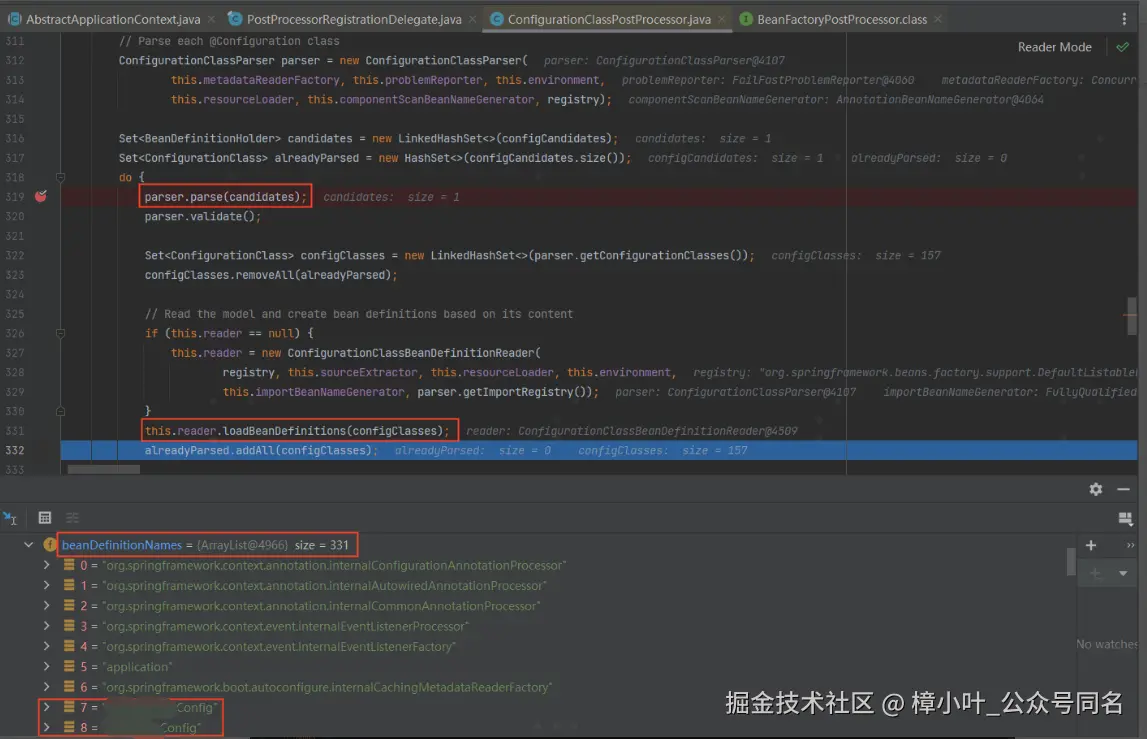The width and height of the screenshot is (1147, 739).
Task: Expand element 1 internalAutowiredAnnotationProcessor
Action: (47, 585)
